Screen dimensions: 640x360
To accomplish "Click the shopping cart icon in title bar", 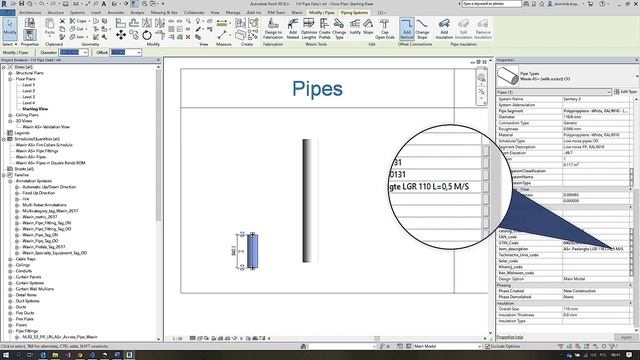I will (590, 4).
